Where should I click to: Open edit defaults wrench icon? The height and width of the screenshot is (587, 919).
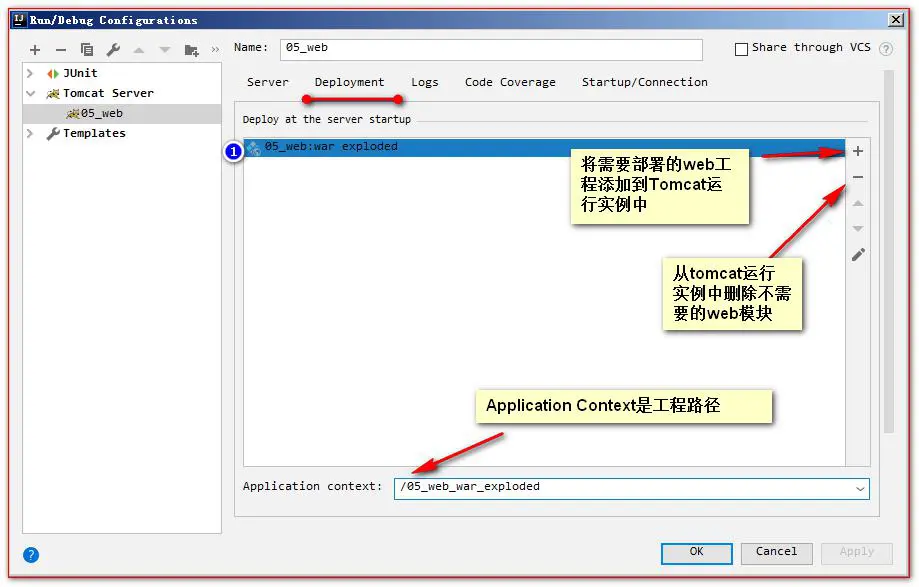point(113,50)
